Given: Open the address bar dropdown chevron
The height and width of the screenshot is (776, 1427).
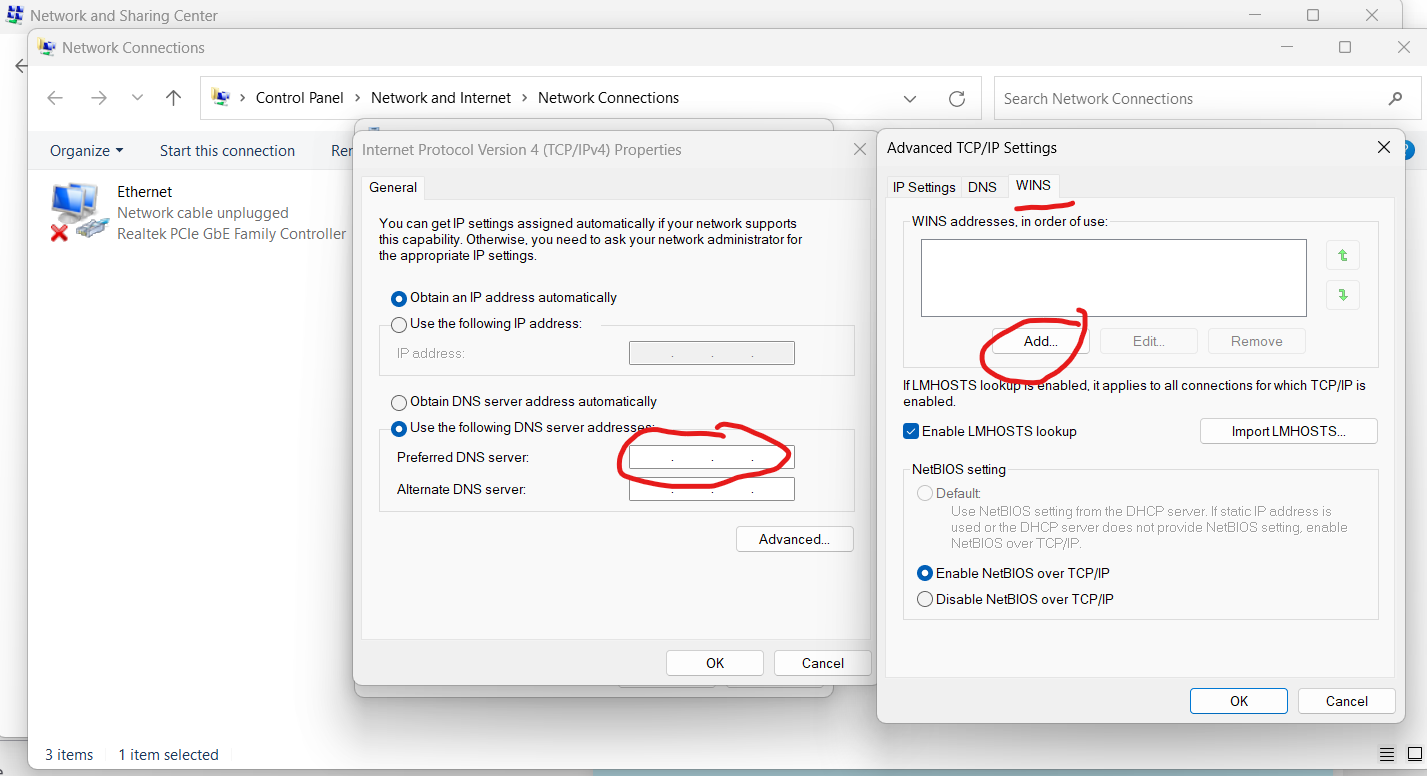Looking at the screenshot, I should [x=910, y=98].
